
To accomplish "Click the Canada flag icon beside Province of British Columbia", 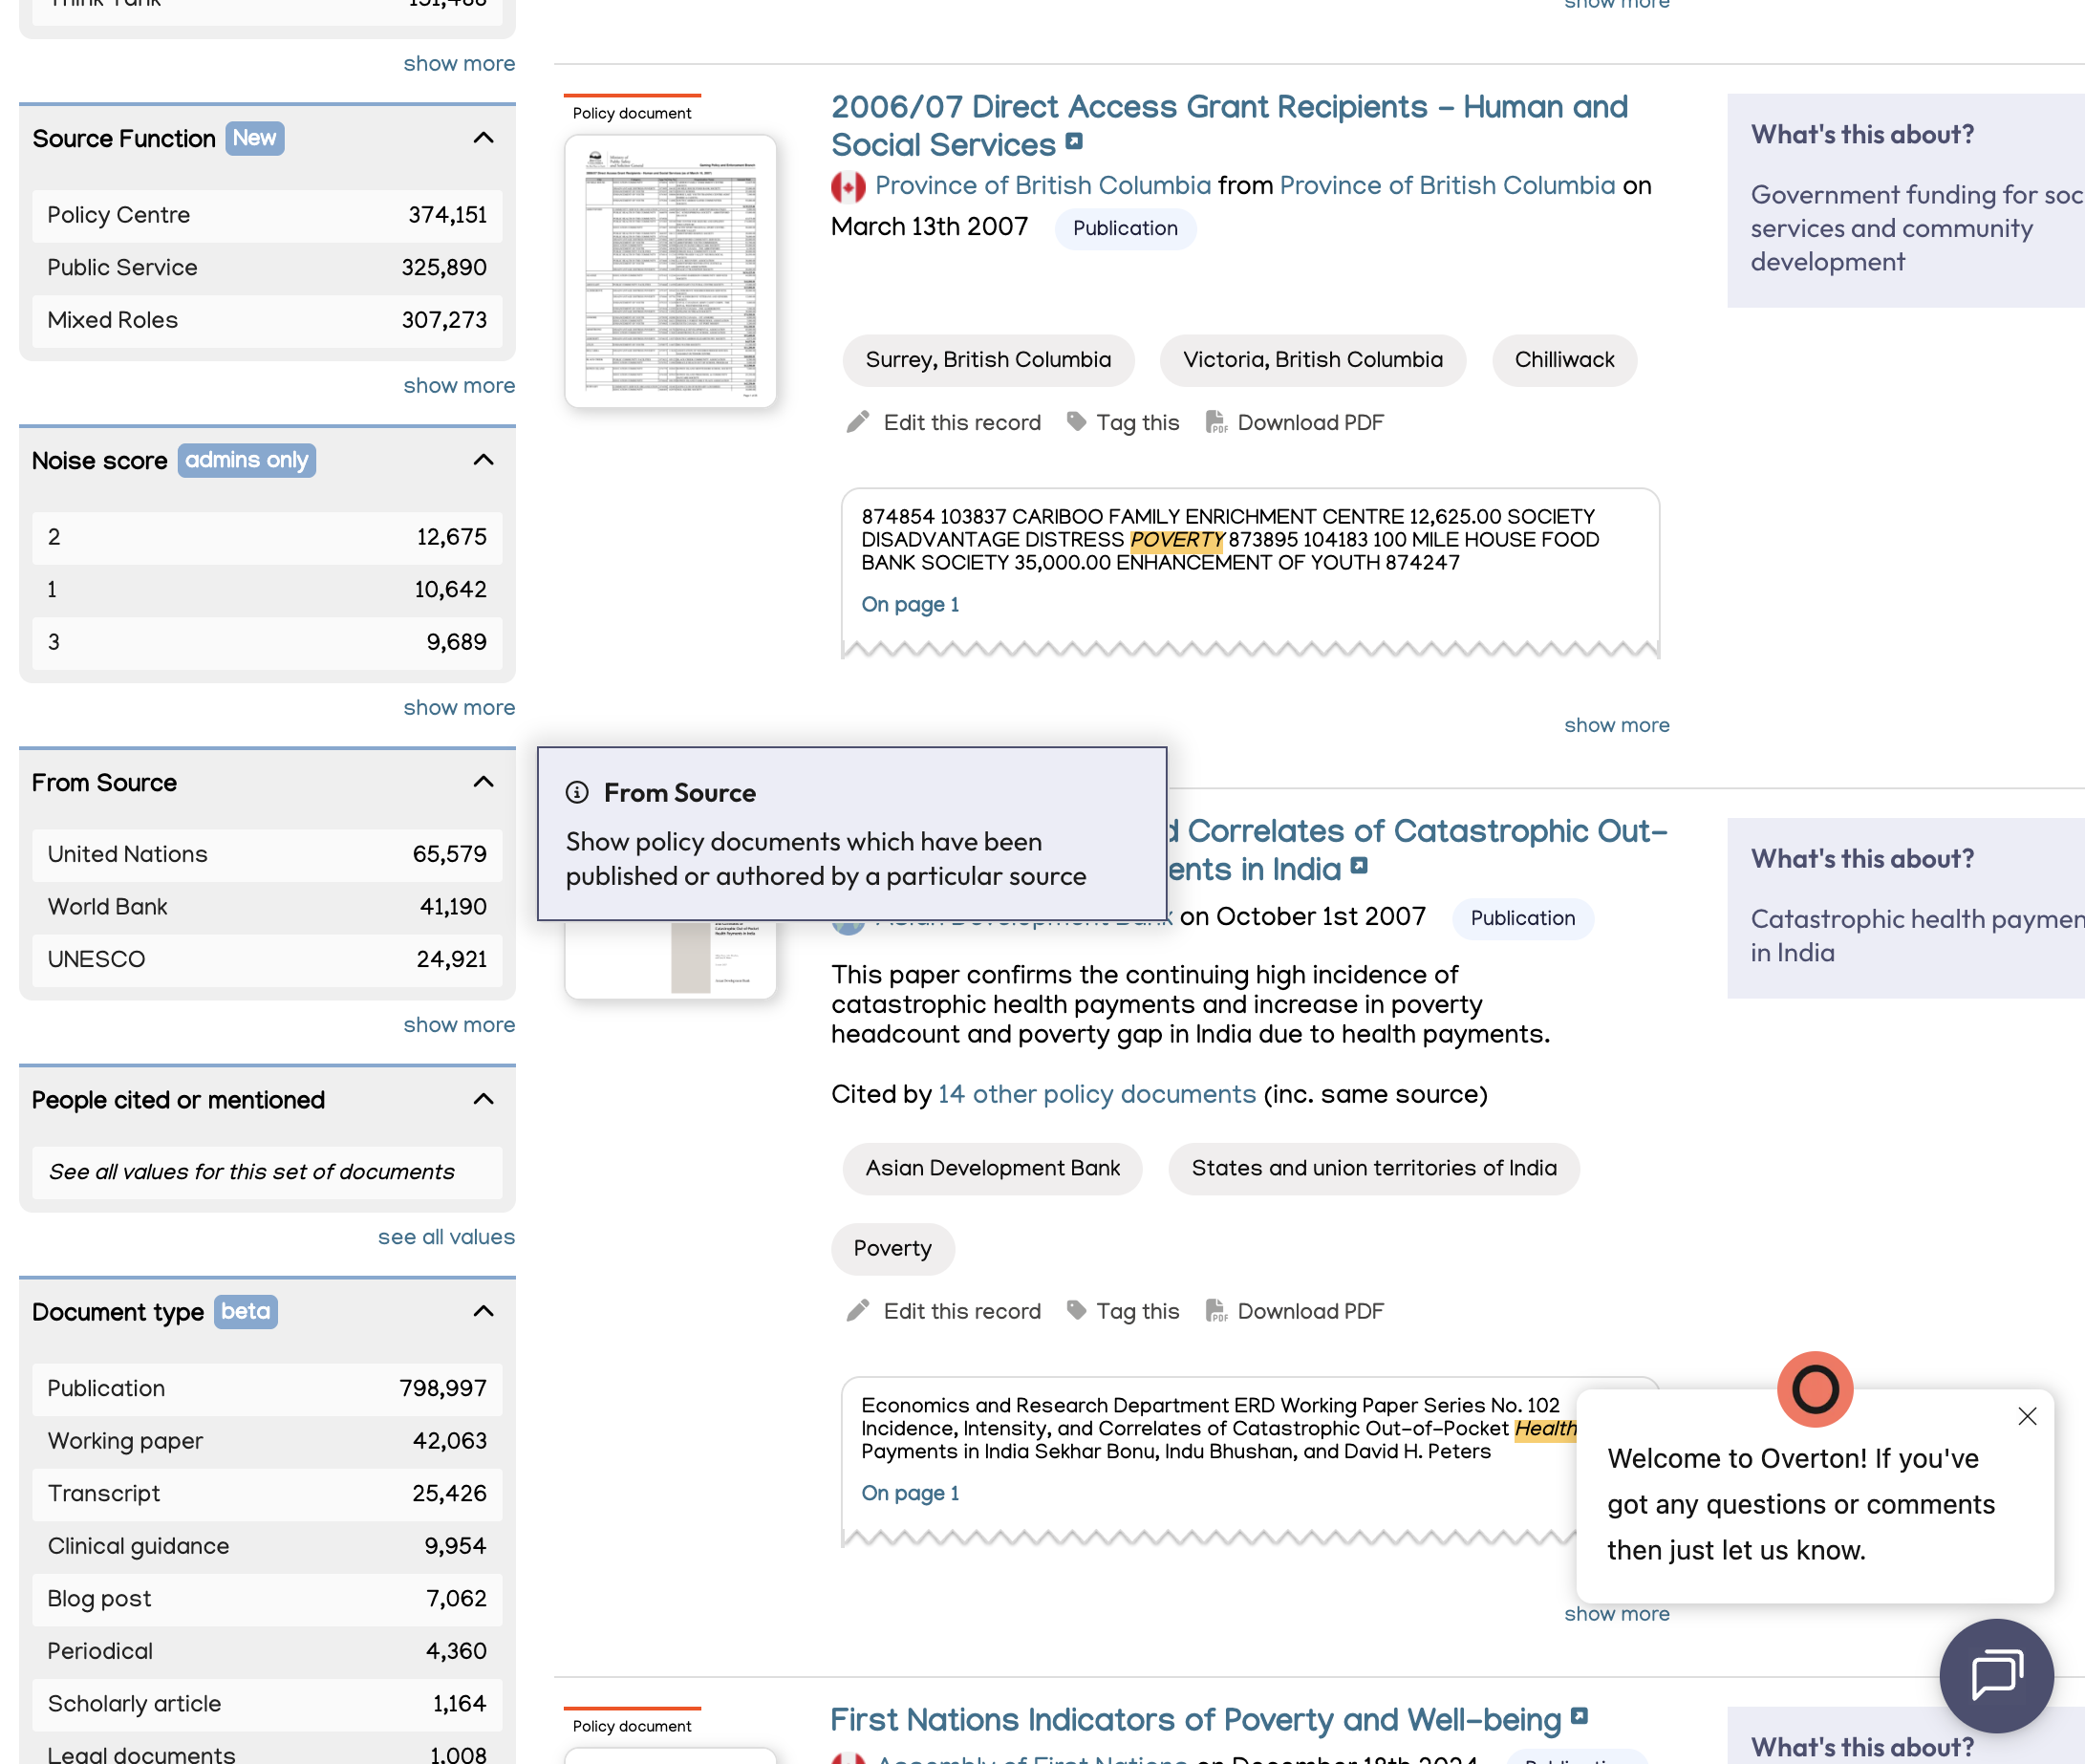I will pyautogui.click(x=848, y=187).
